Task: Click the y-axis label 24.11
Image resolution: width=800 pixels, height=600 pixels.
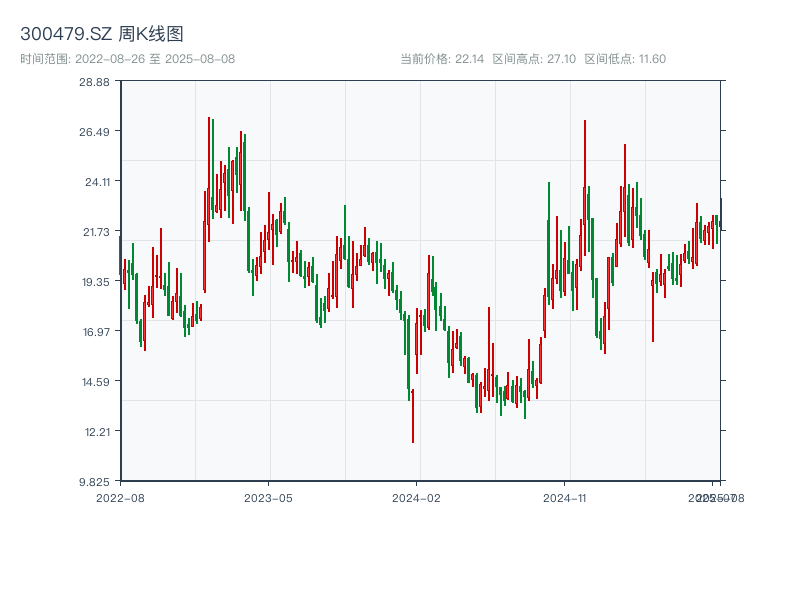Action: click(x=97, y=182)
